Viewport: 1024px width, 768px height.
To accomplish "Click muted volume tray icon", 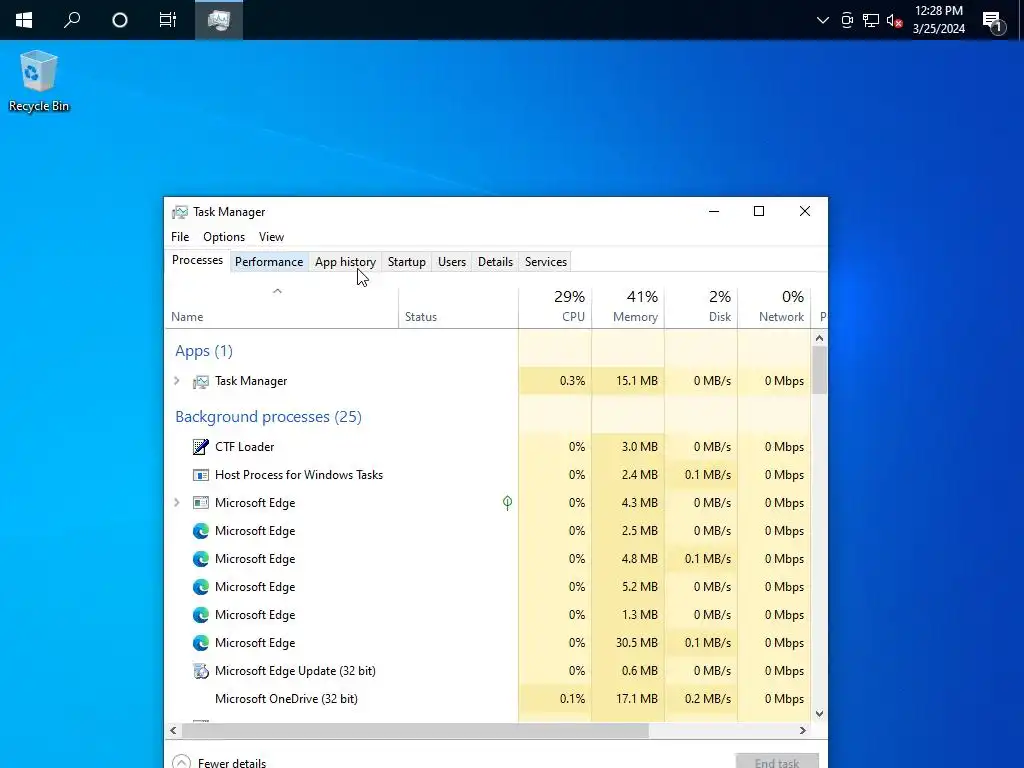I will [894, 20].
